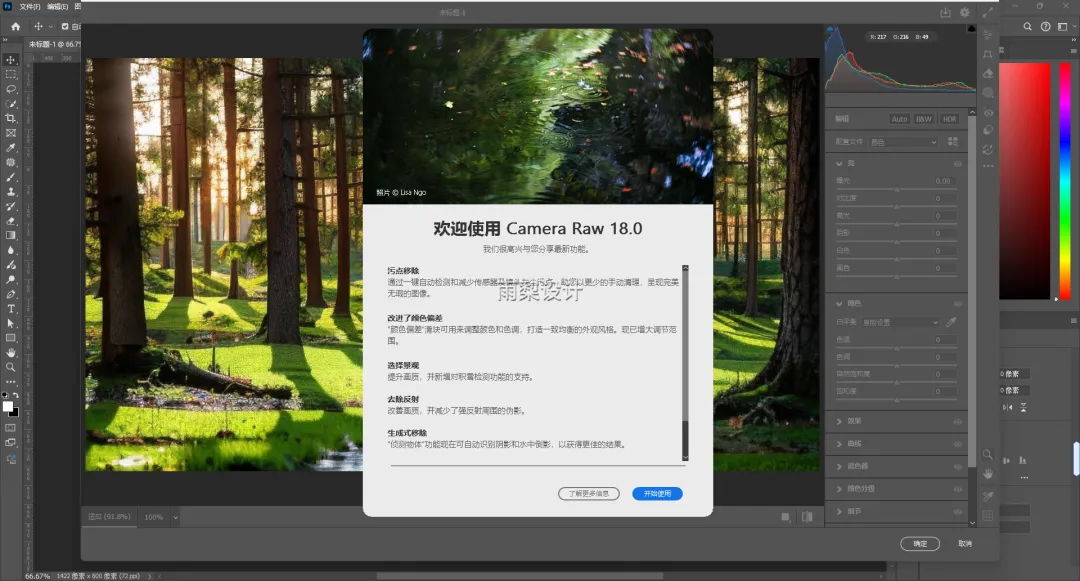Select the Lasso tool
This screenshot has height=581, width=1080.
[x=10, y=89]
